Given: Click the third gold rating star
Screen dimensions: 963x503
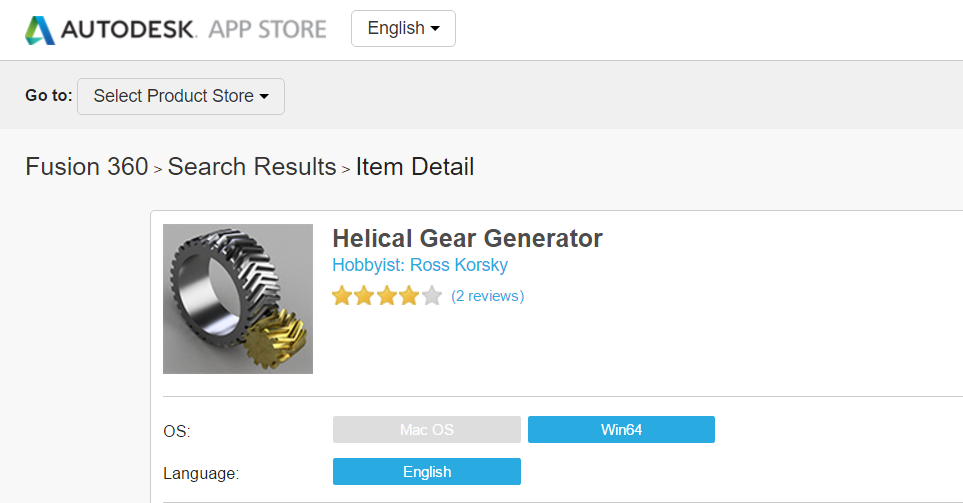Looking at the screenshot, I should coord(386,296).
